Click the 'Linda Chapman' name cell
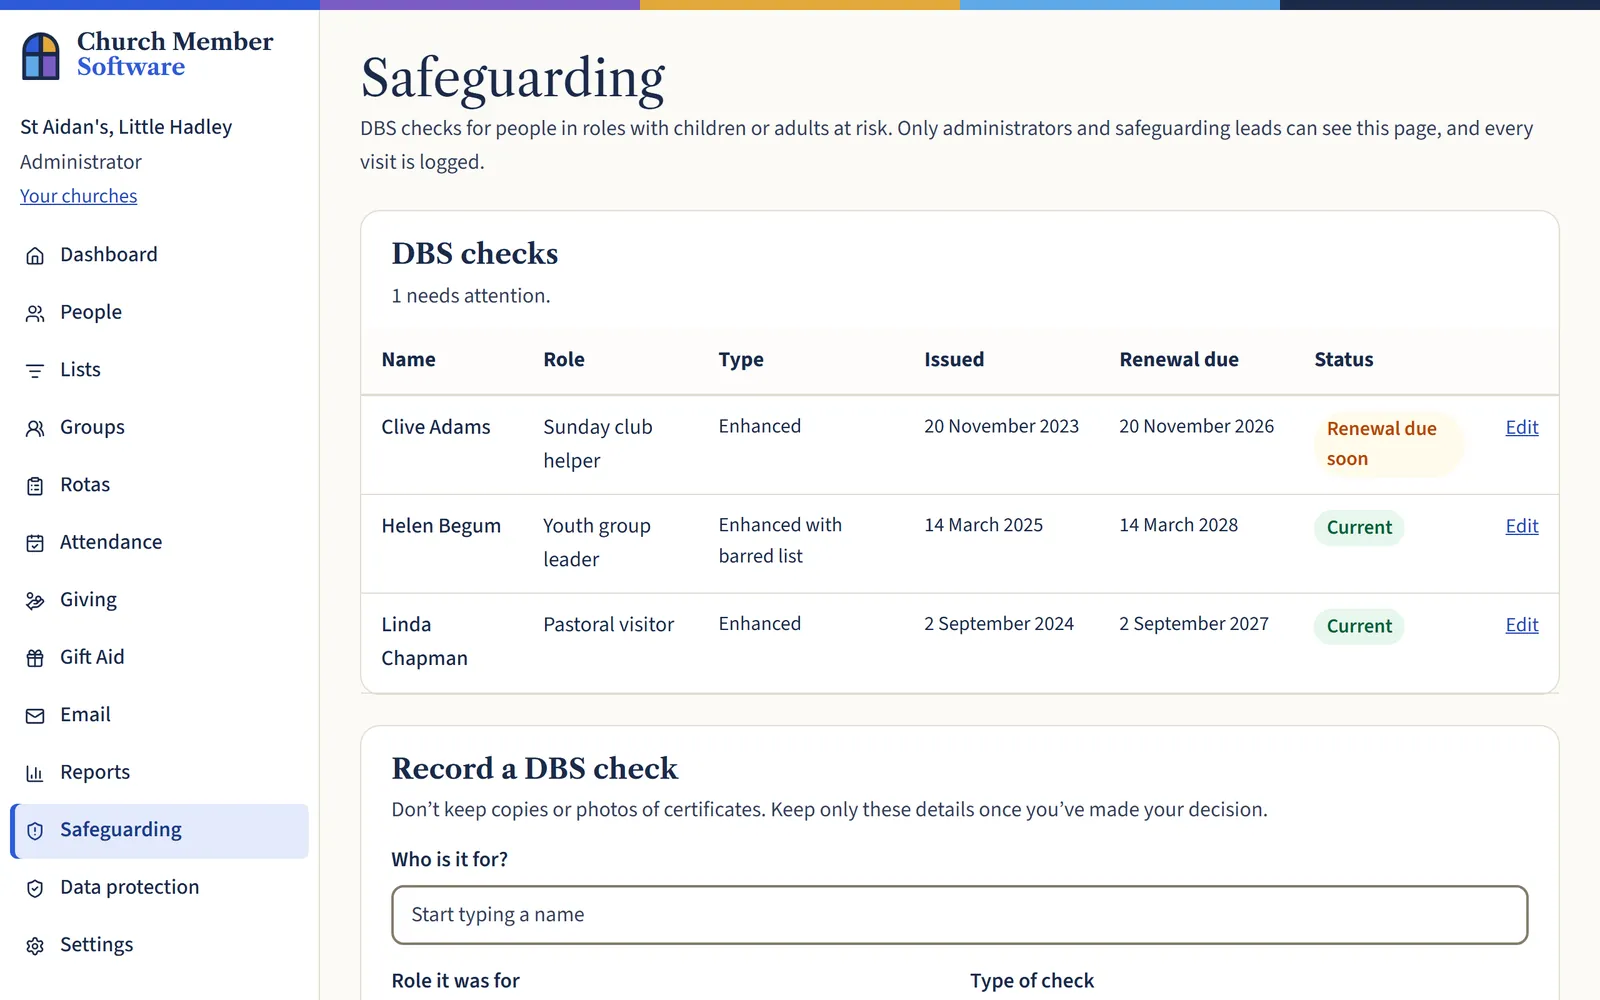This screenshot has width=1600, height=1000. (425, 641)
